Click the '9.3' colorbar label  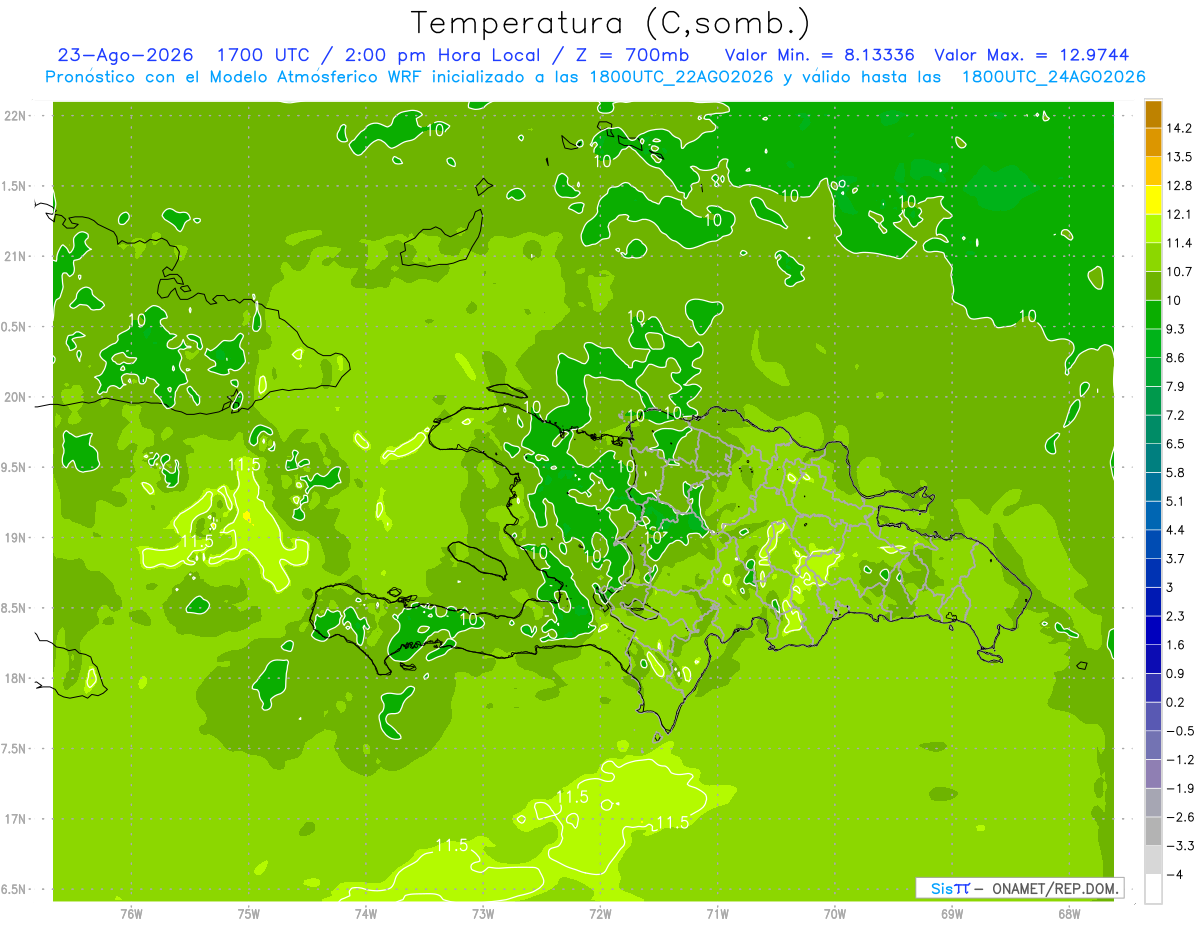click(x=1176, y=329)
